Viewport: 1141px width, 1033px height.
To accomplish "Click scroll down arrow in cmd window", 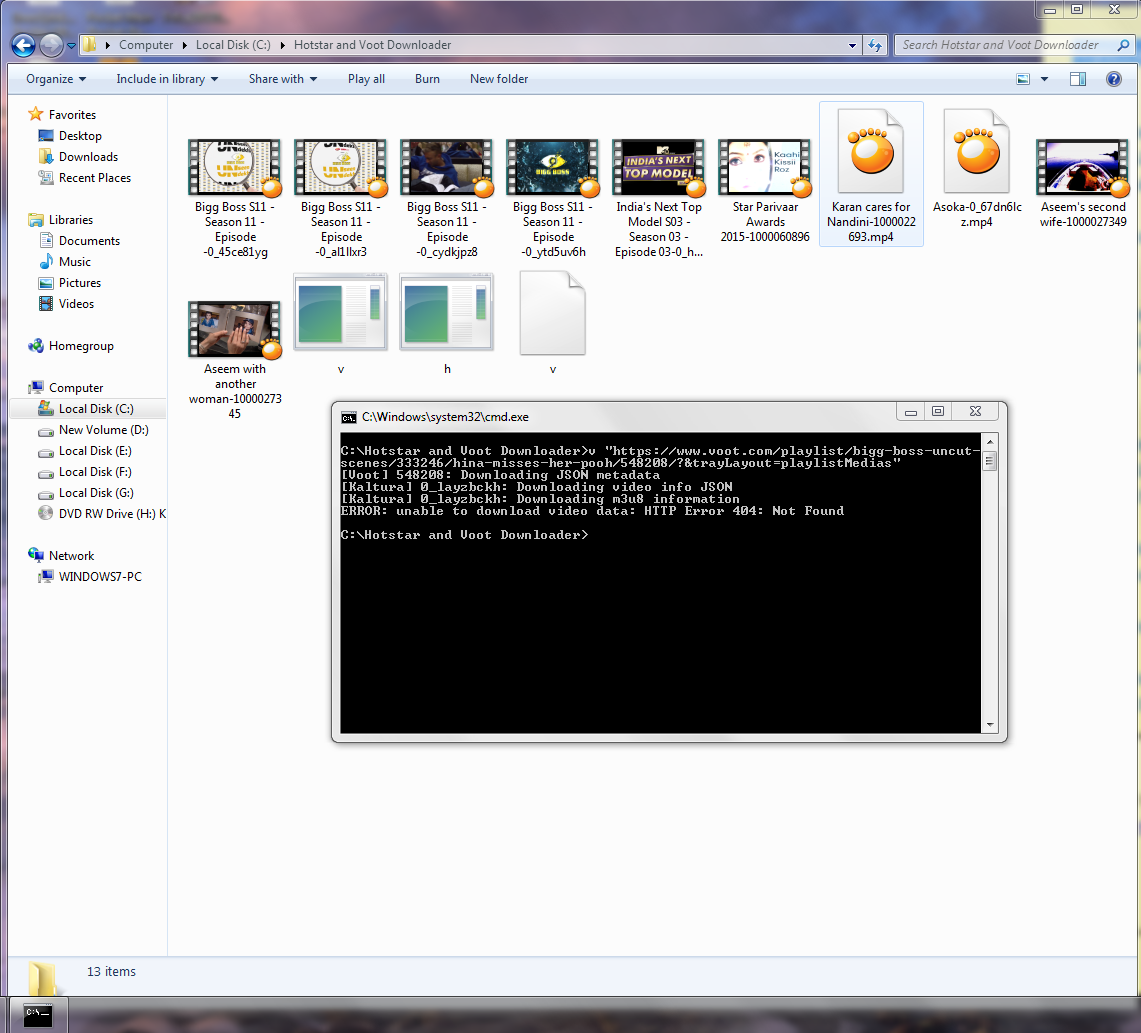I will click(x=990, y=725).
